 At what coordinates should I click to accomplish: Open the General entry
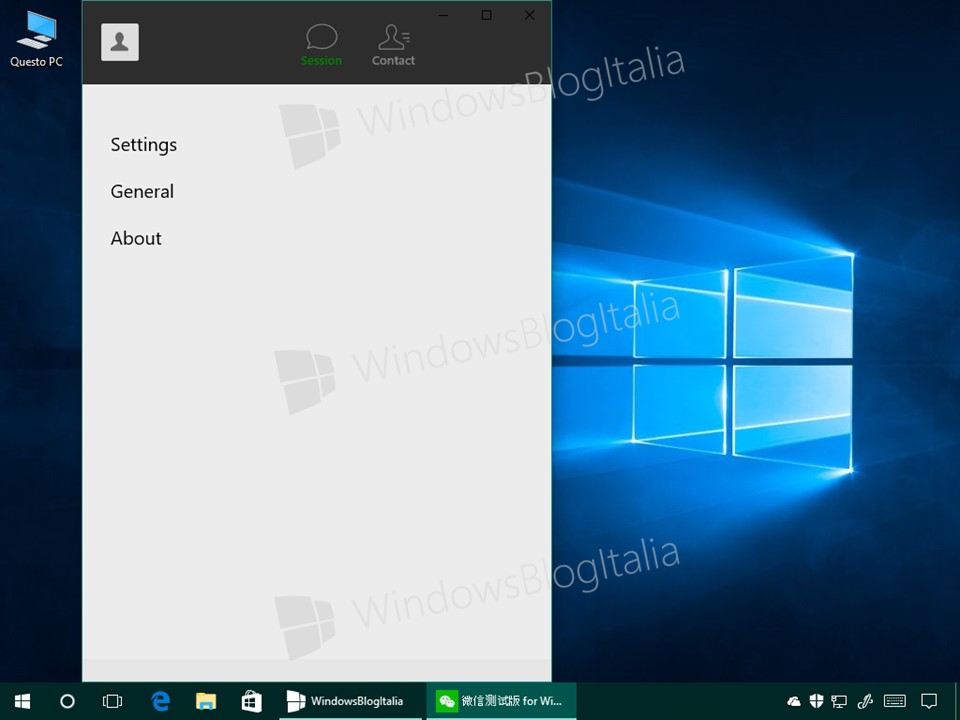tap(142, 191)
